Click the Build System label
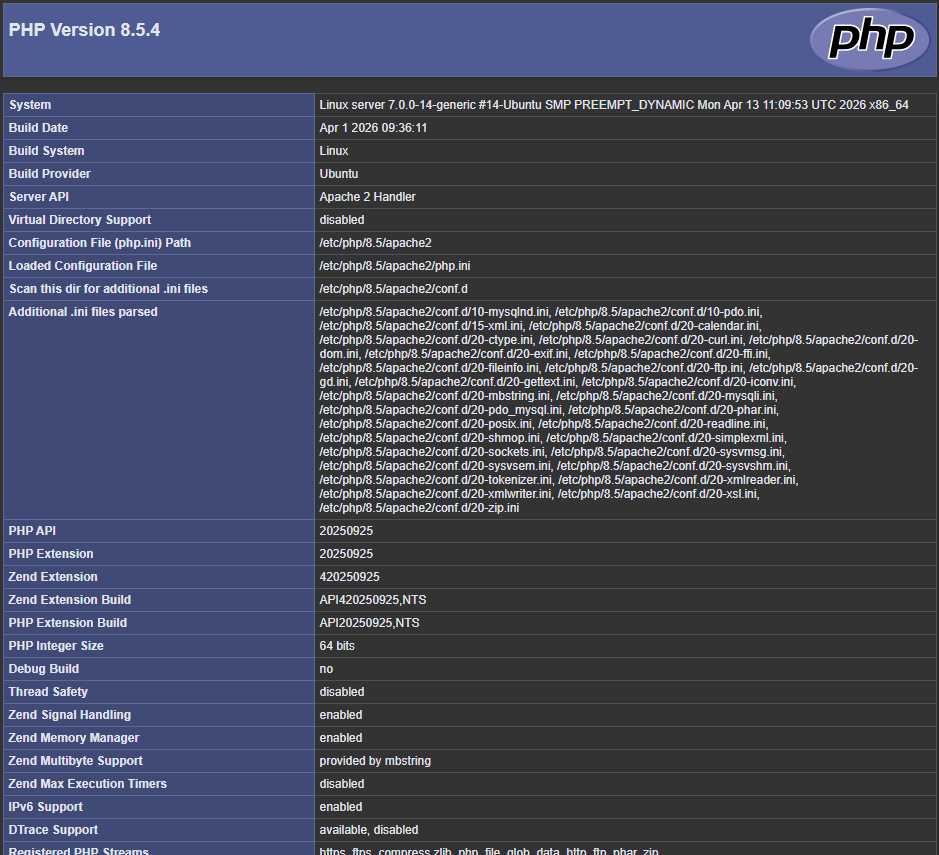This screenshot has width=939, height=855. tap(46, 151)
